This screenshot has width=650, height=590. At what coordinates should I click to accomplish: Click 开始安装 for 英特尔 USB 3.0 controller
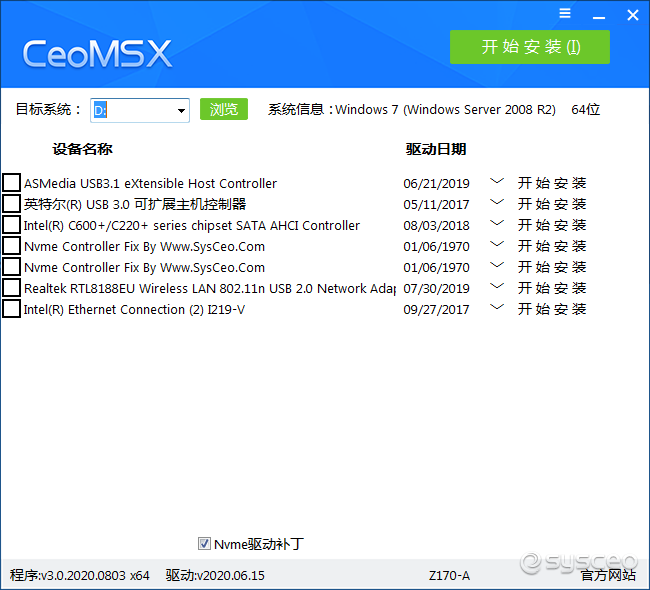coord(552,204)
